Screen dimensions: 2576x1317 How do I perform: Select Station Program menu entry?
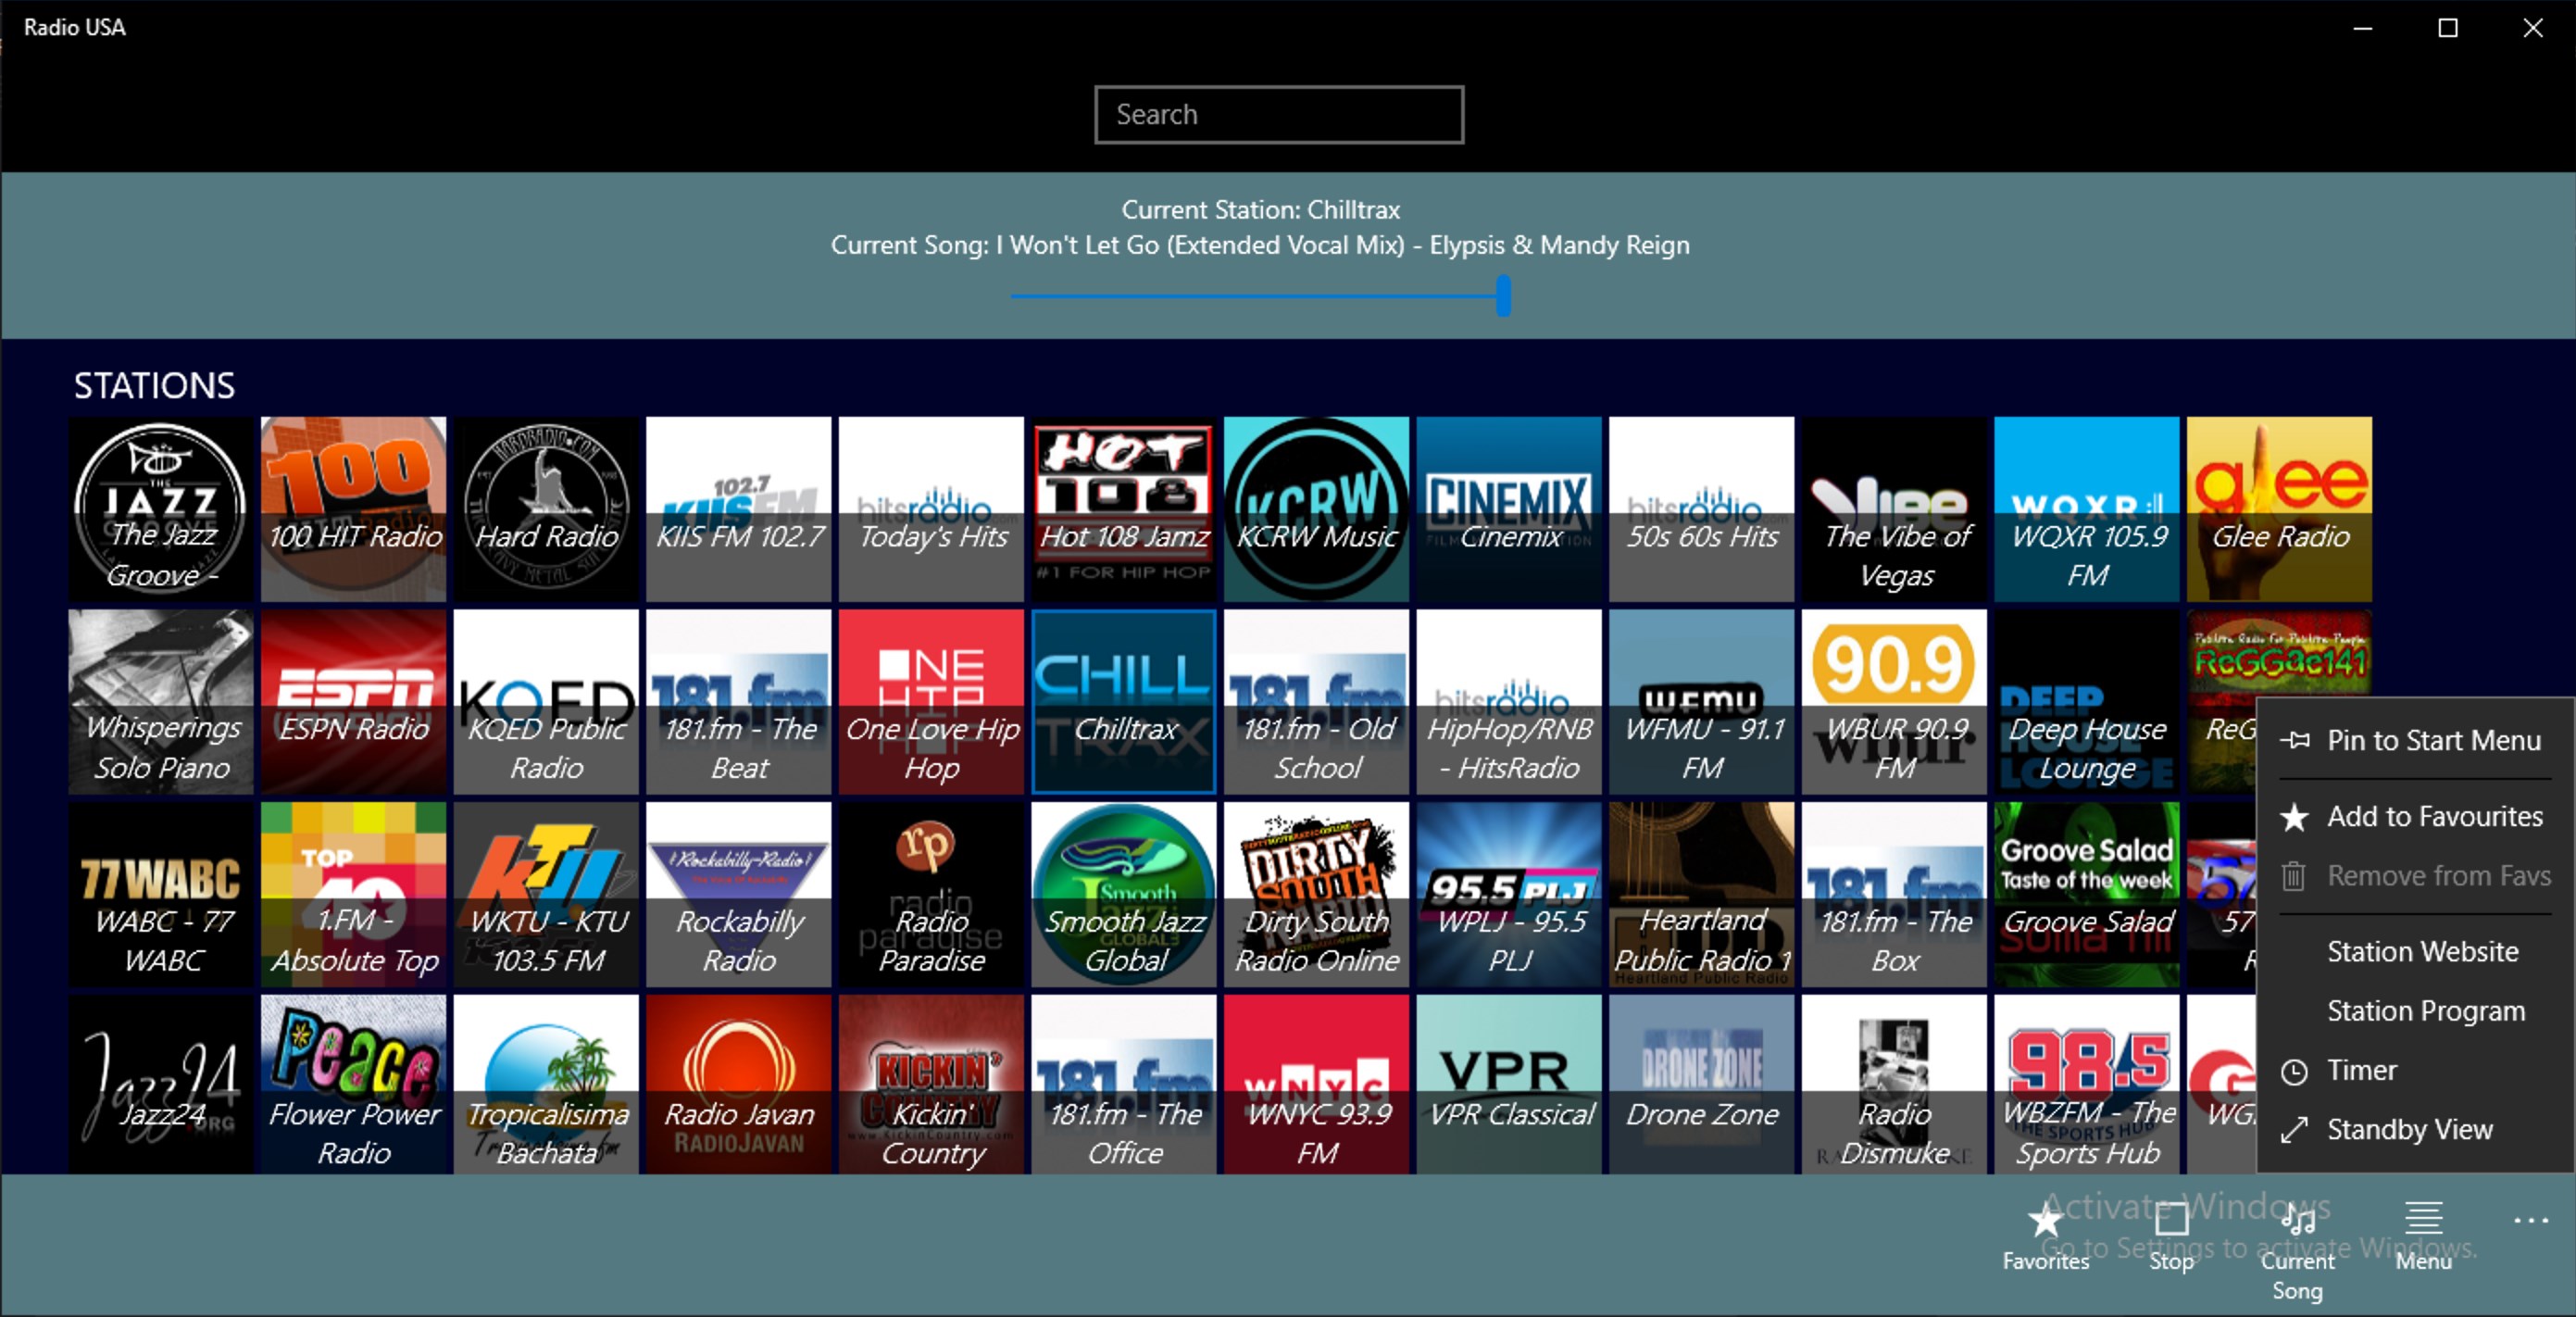click(2425, 1011)
